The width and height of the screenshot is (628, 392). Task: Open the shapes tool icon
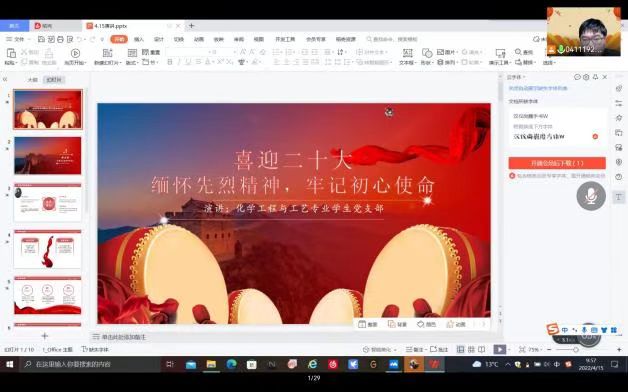click(x=427, y=53)
